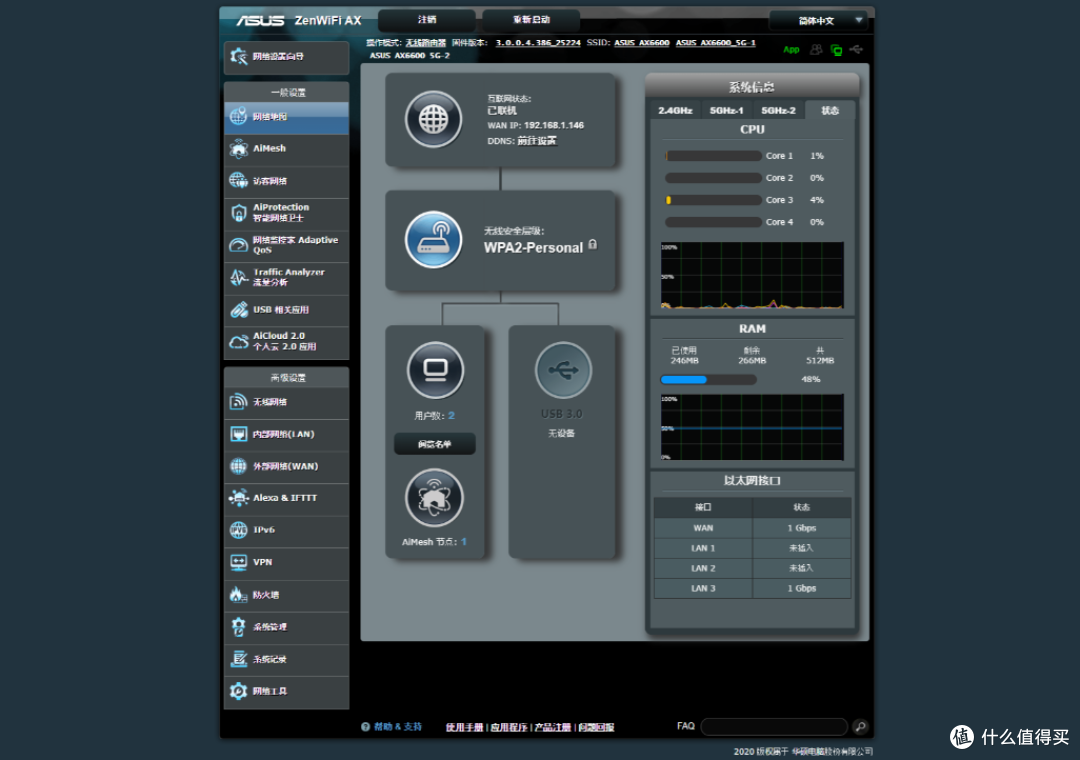The width and height of the screenshot is (1080, 760).
Task: Click the RAM usage graph
Action: [752, 427]
